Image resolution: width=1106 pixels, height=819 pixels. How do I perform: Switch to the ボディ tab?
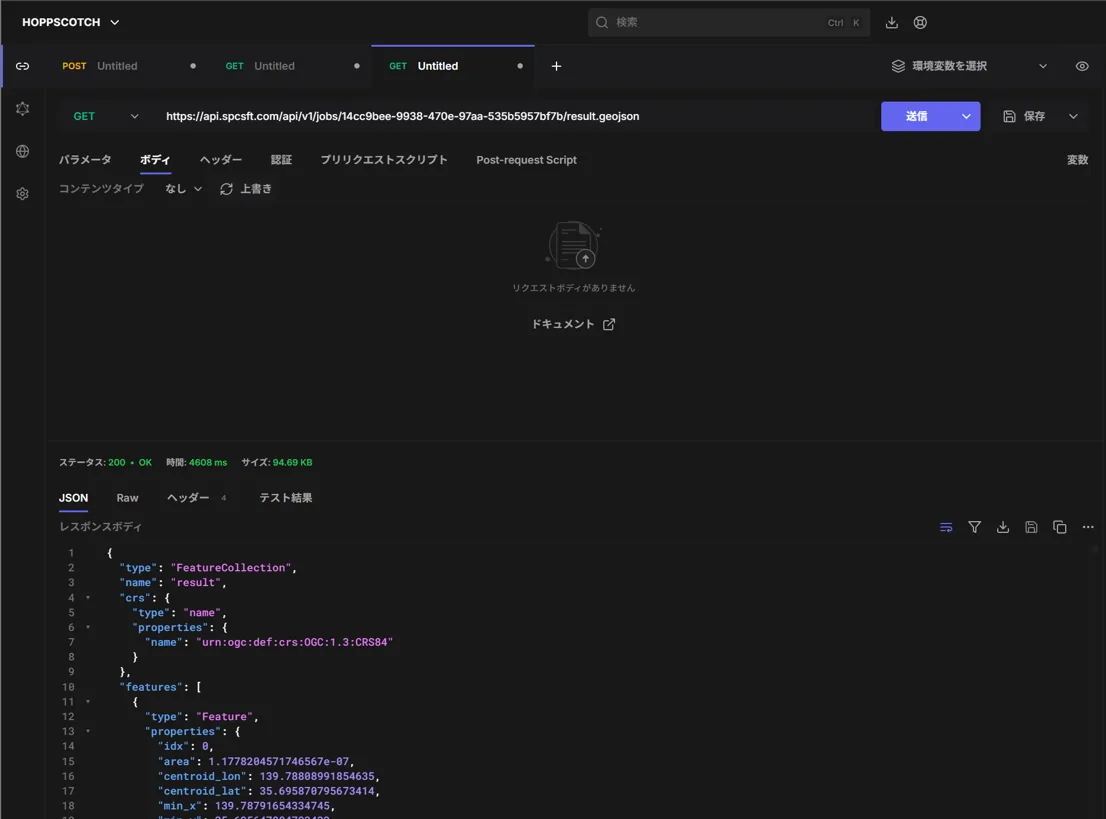click(x=155, y=160)
